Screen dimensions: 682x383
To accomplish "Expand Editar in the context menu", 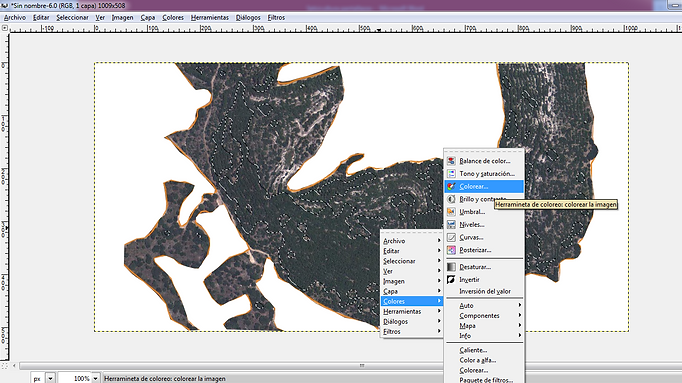I will pyautogui.click(x=411, y=251).
